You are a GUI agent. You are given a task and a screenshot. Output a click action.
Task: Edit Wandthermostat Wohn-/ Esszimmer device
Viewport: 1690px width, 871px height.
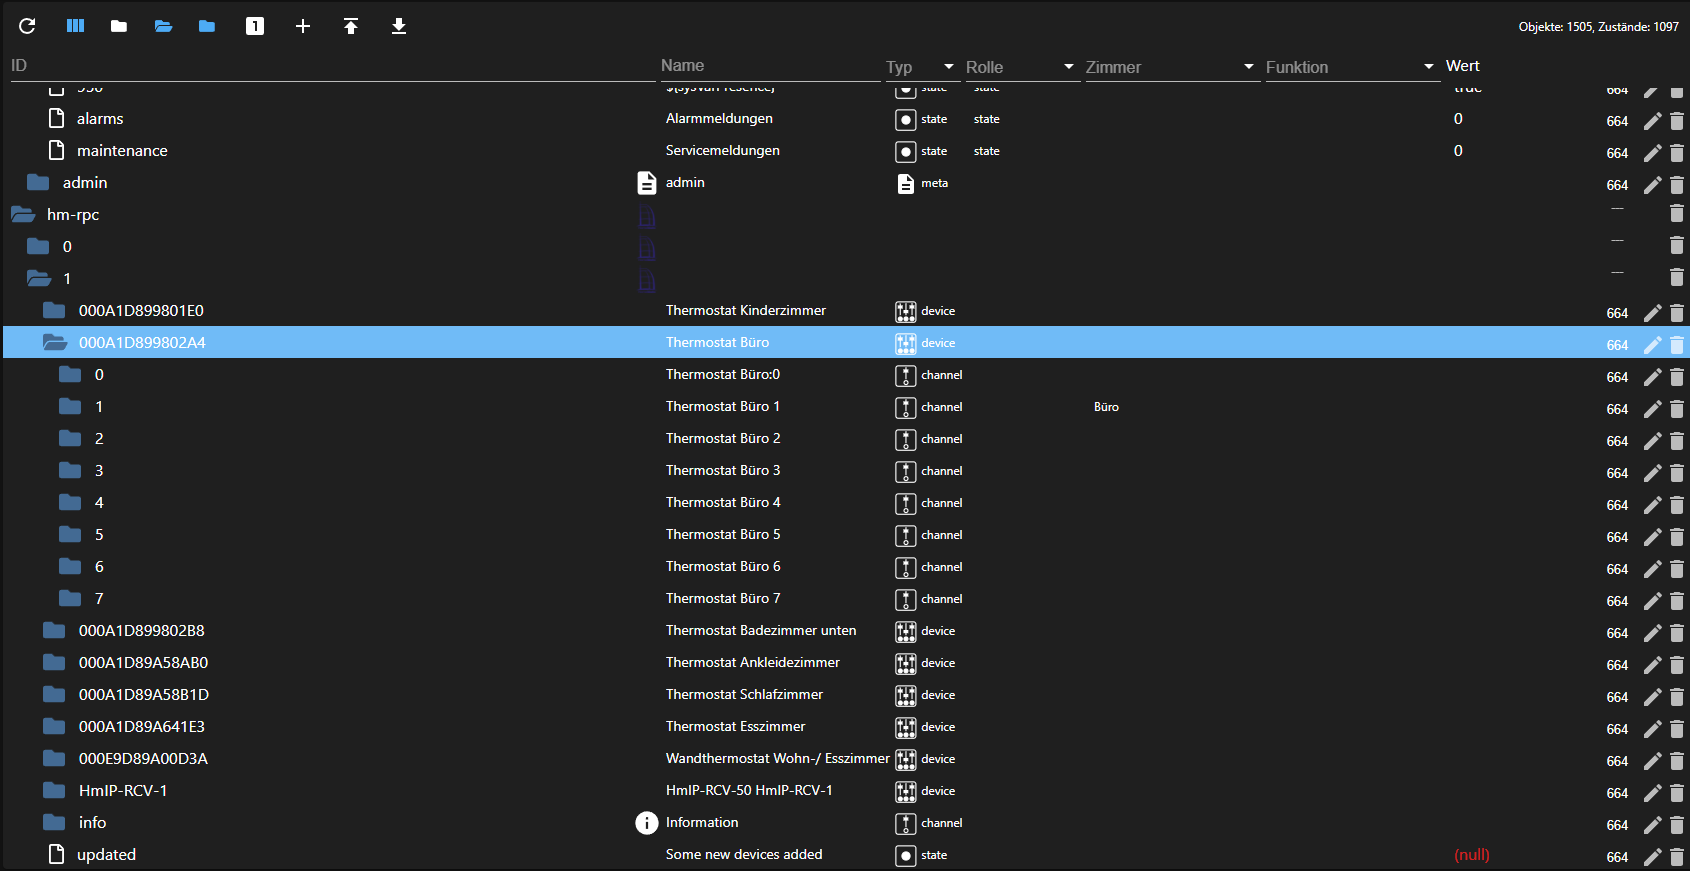(x=1652, y=761)
